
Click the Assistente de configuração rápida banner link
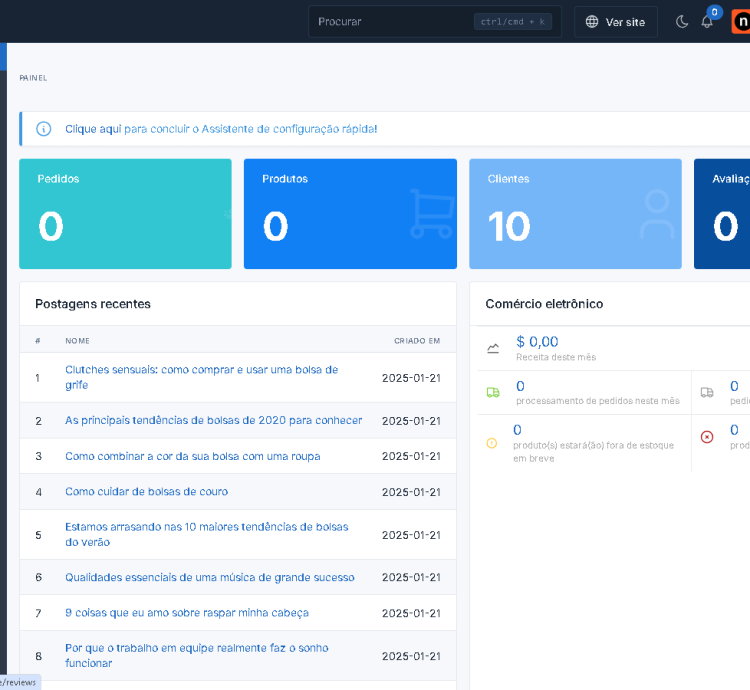click(221, 129)
